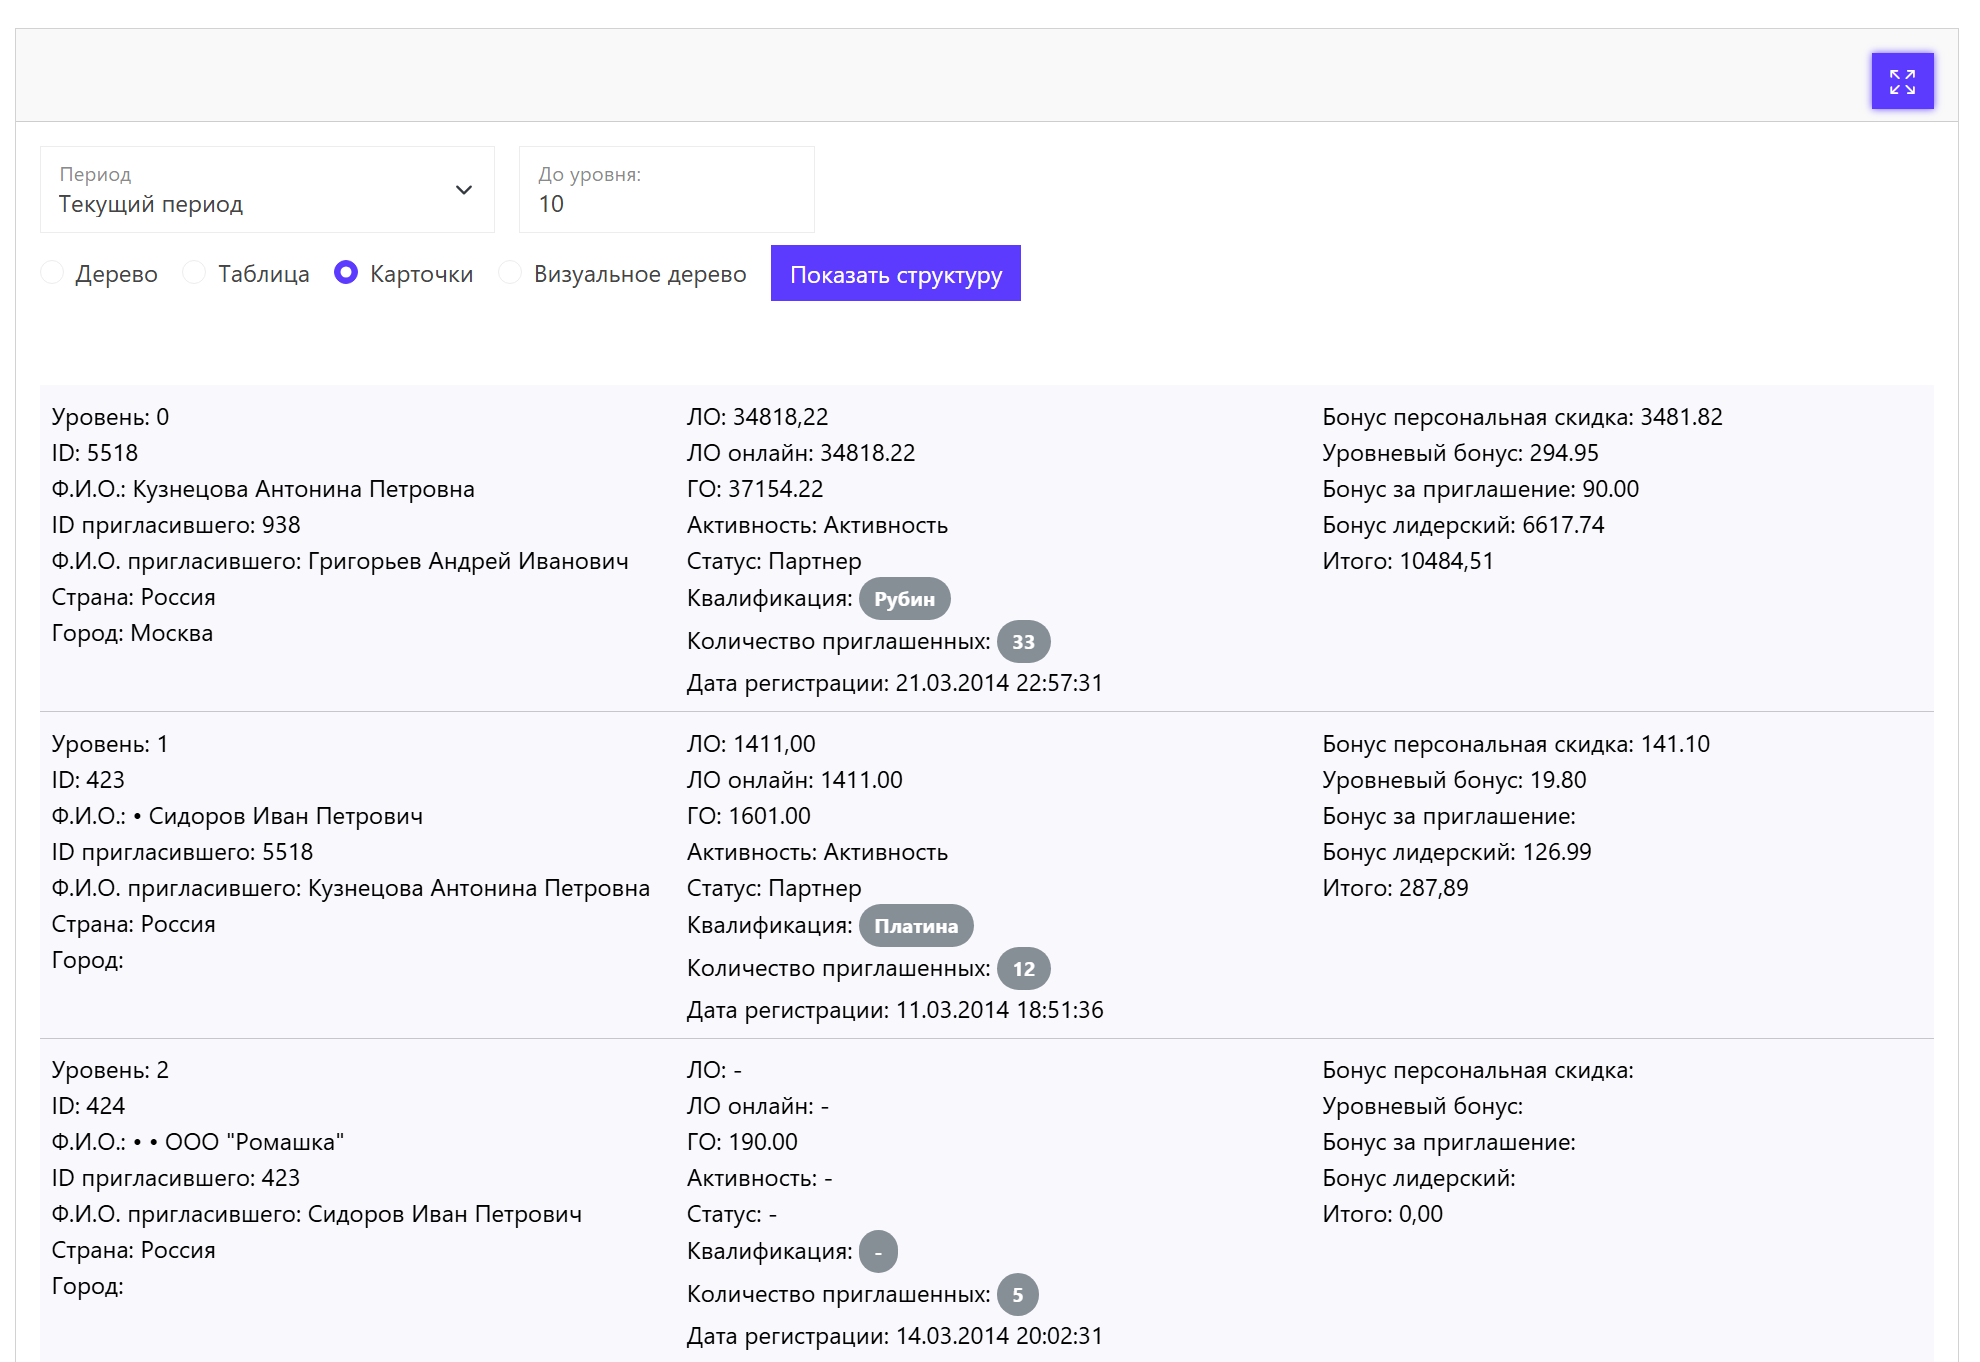
Task: Click the invited count badge 33
Action: pyautogui.click(x=1022, y=642)
